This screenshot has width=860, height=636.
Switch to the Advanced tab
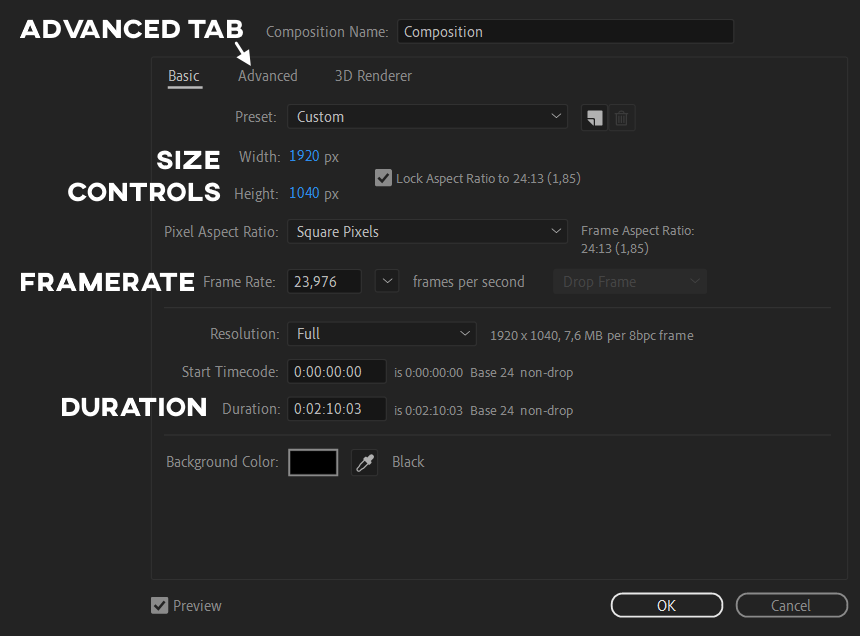267,76
